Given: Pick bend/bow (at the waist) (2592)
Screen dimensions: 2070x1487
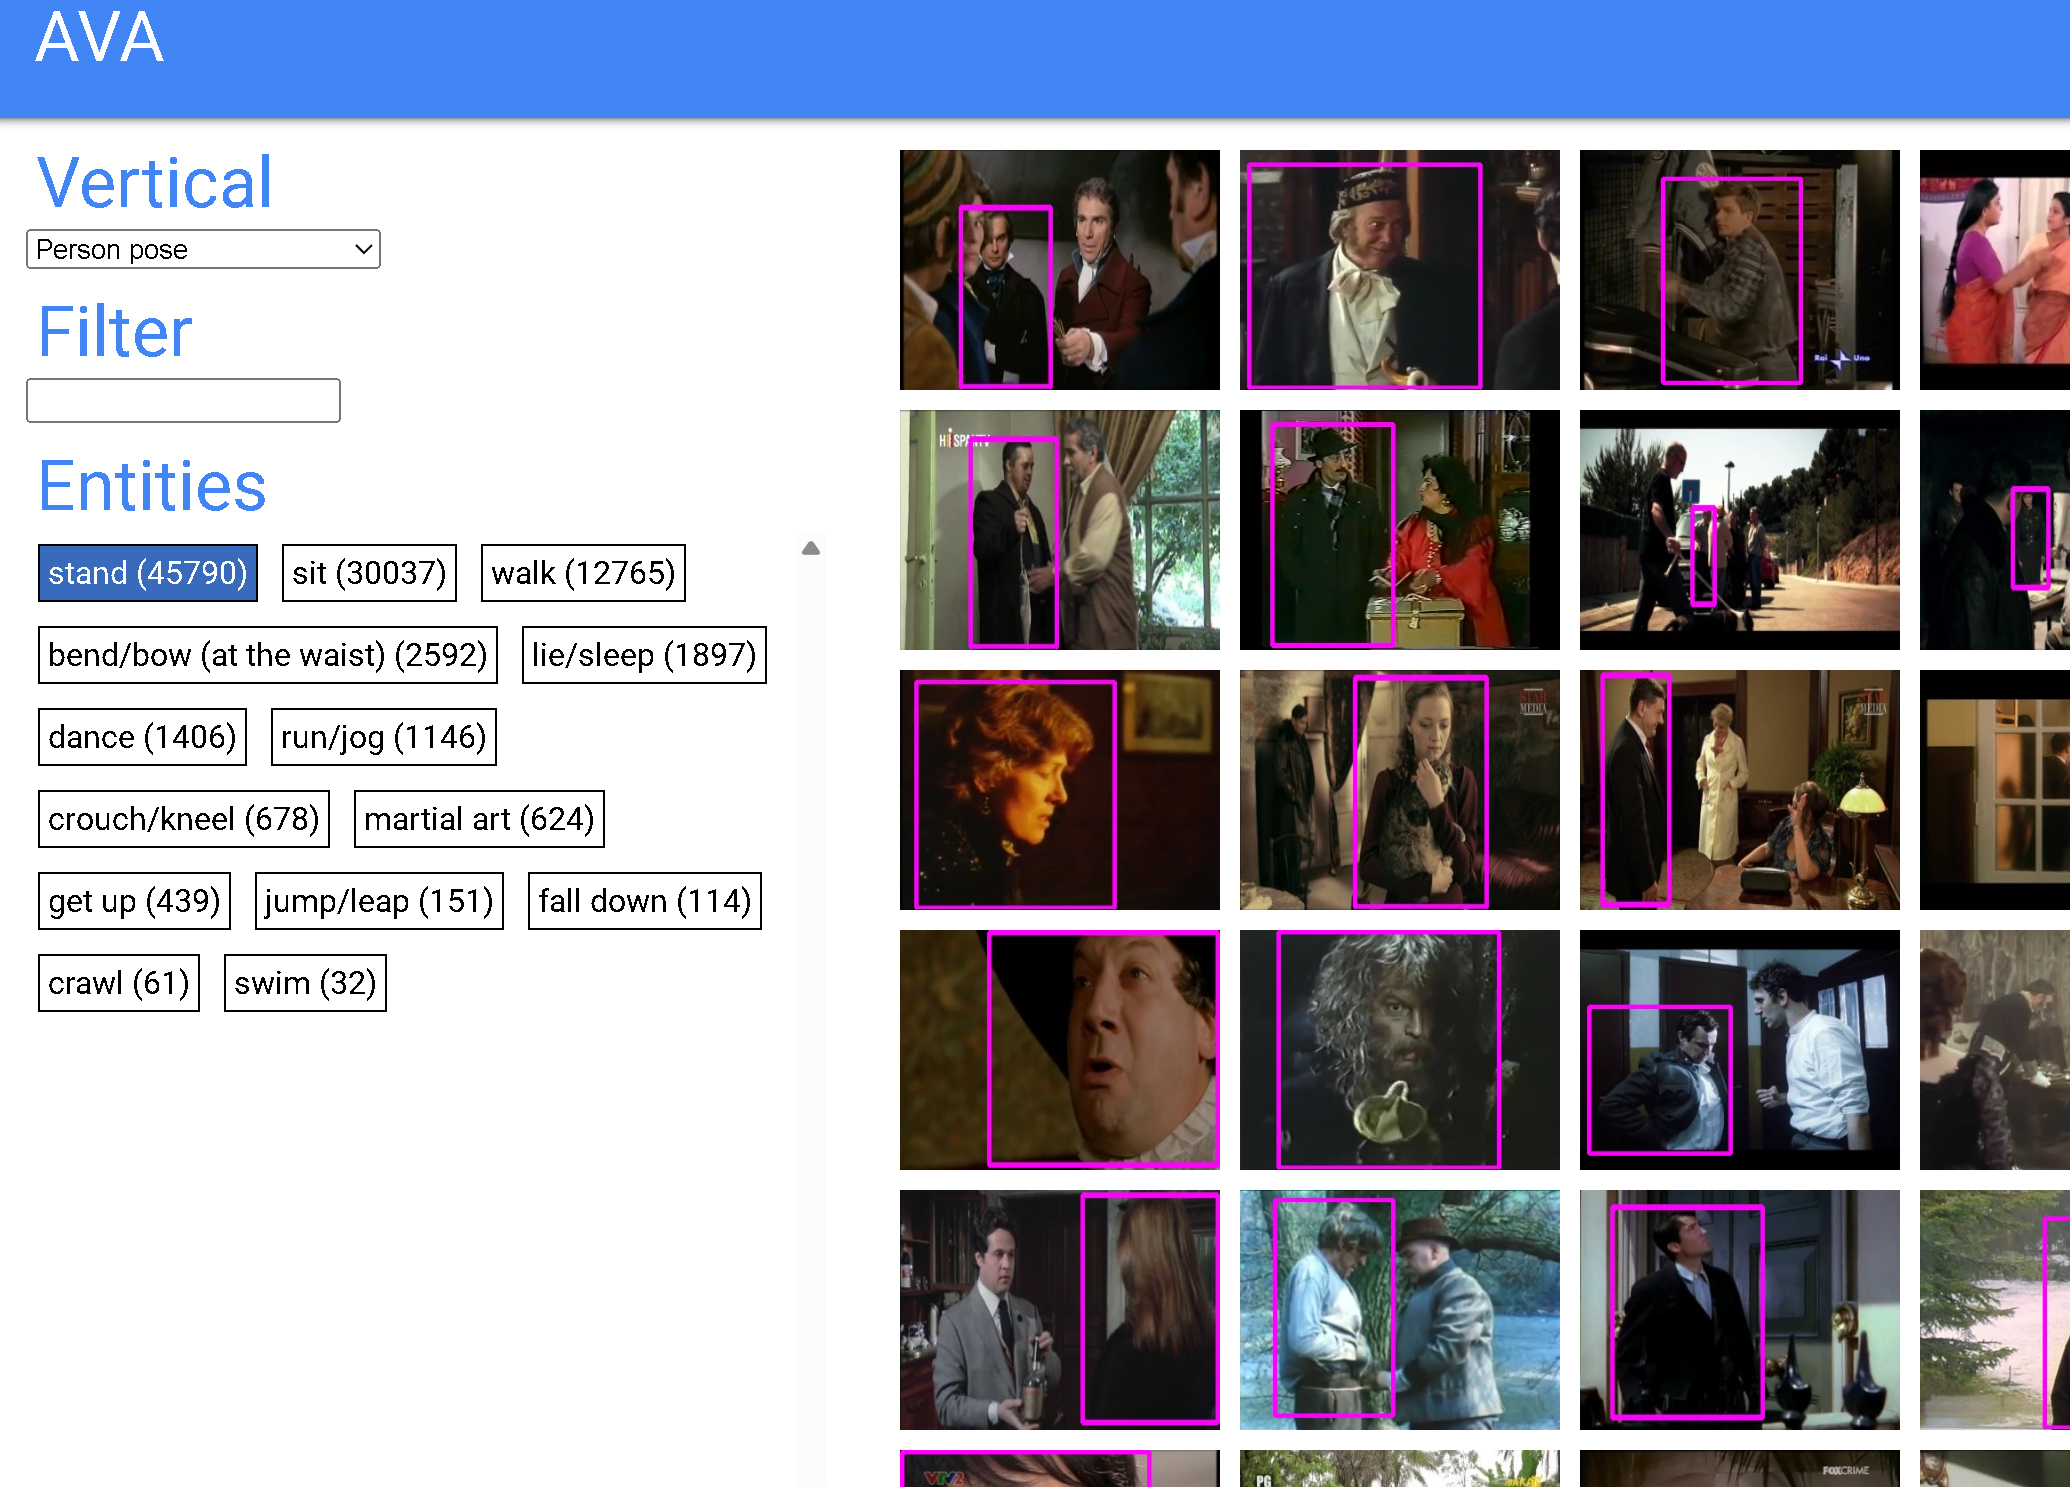Looking at the screenshot, I should 268,655.
